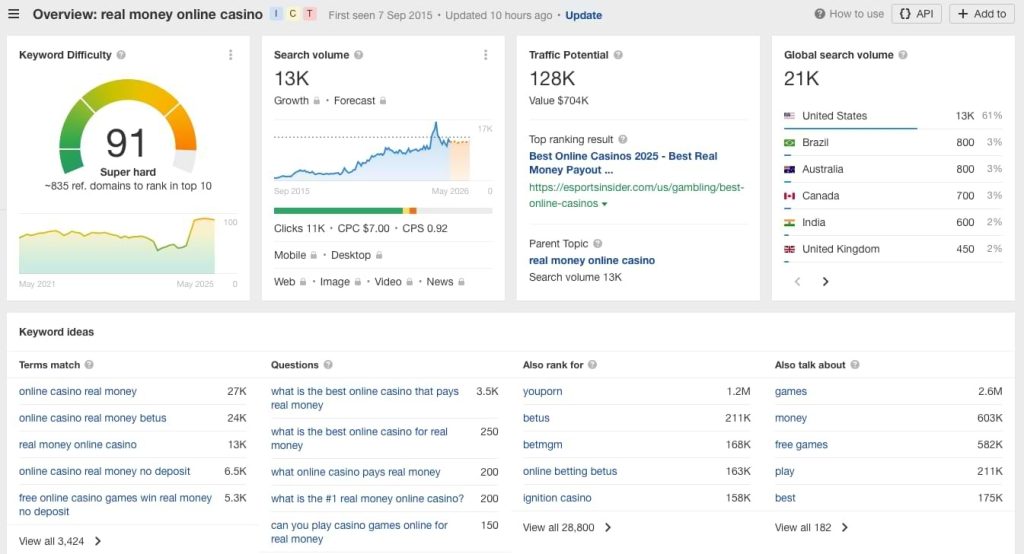Click the Top ranking result help icon
Screen dimensions: 1024x554
point(623,140)
